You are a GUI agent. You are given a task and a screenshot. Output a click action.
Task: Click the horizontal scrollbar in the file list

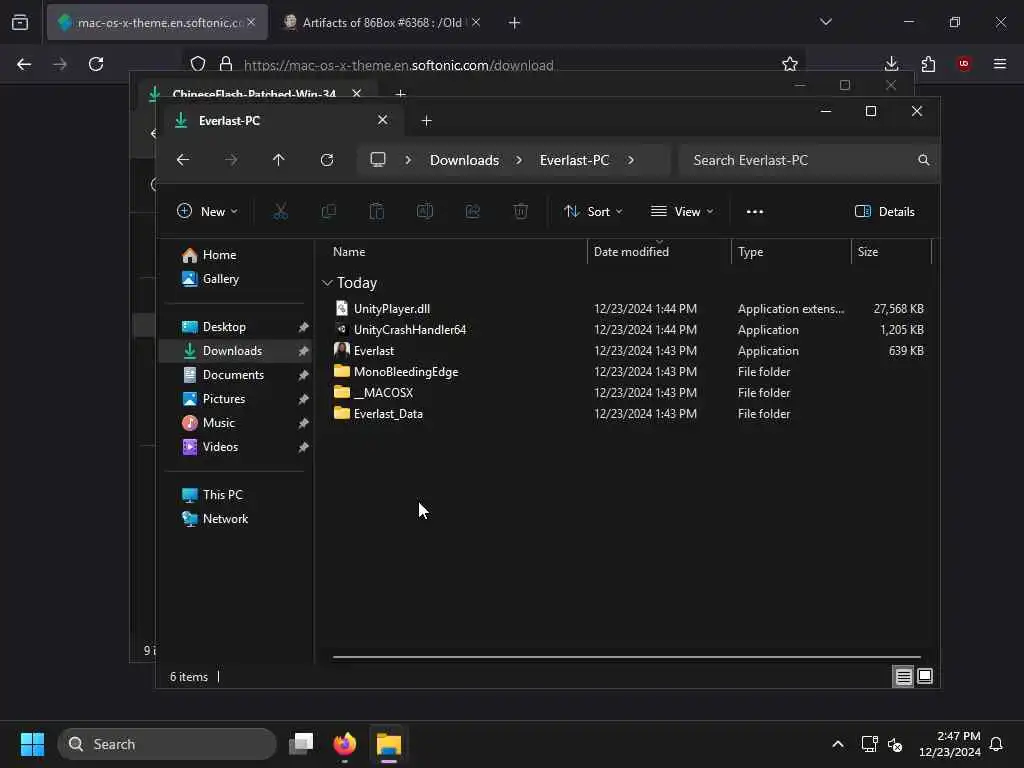point(626,657)
